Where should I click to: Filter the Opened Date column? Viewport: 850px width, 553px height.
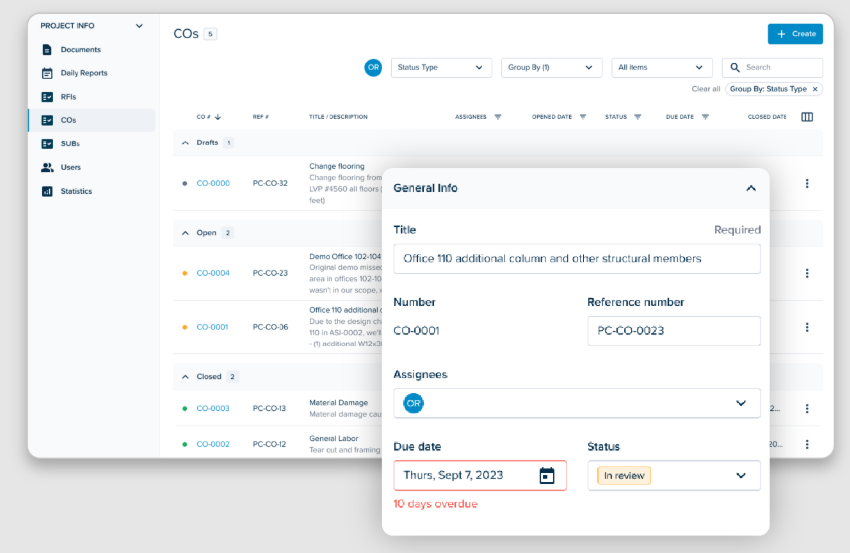coord(583,117)
